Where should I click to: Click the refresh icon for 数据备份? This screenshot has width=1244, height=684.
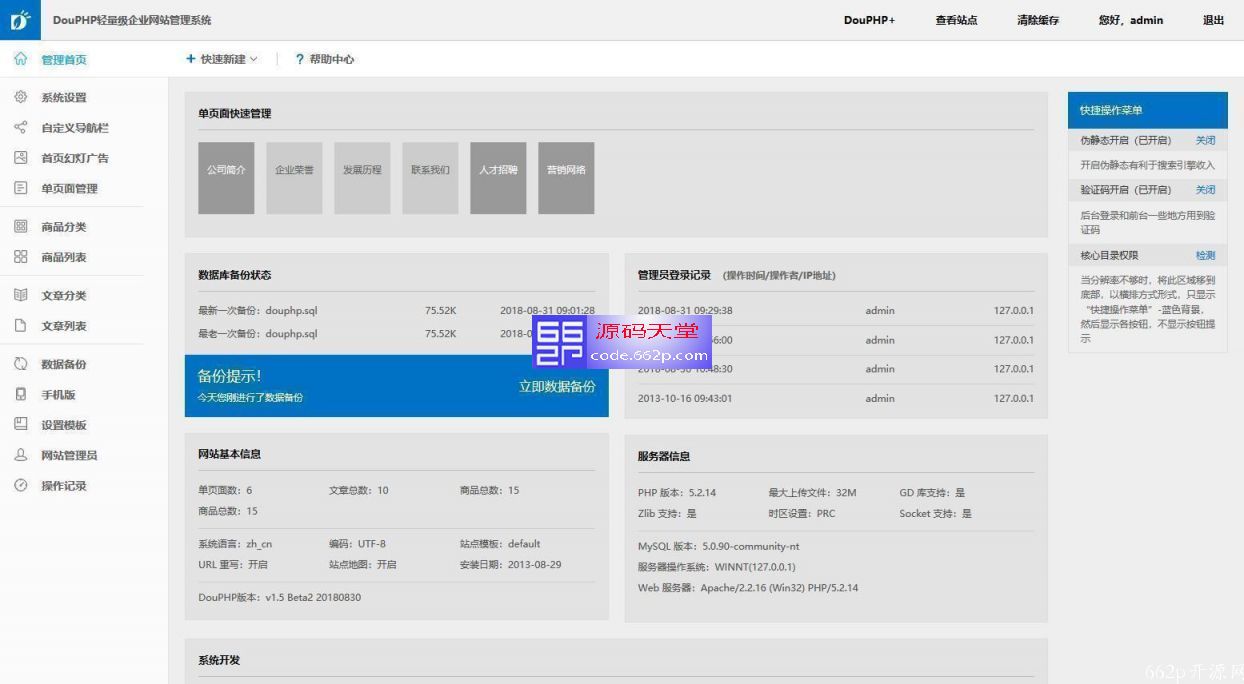(x=20, y=364)
